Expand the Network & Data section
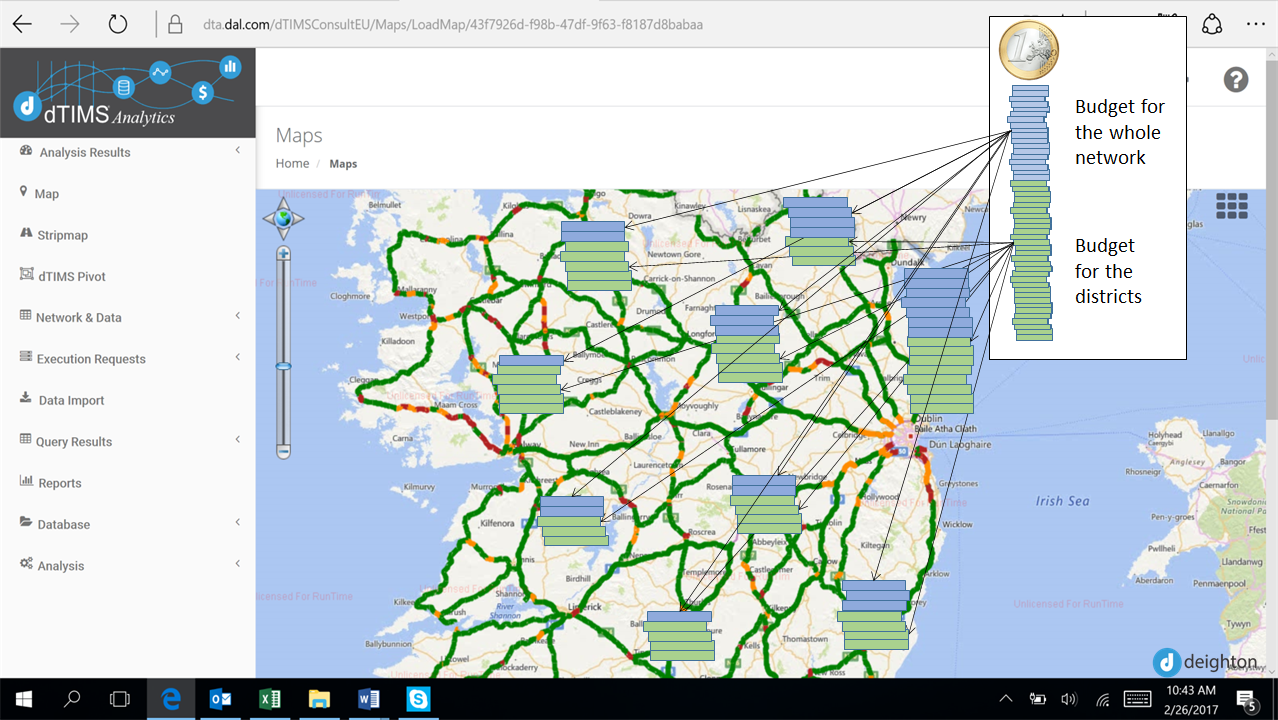Viewport: 1278px width, 720px height. (81, 317)
